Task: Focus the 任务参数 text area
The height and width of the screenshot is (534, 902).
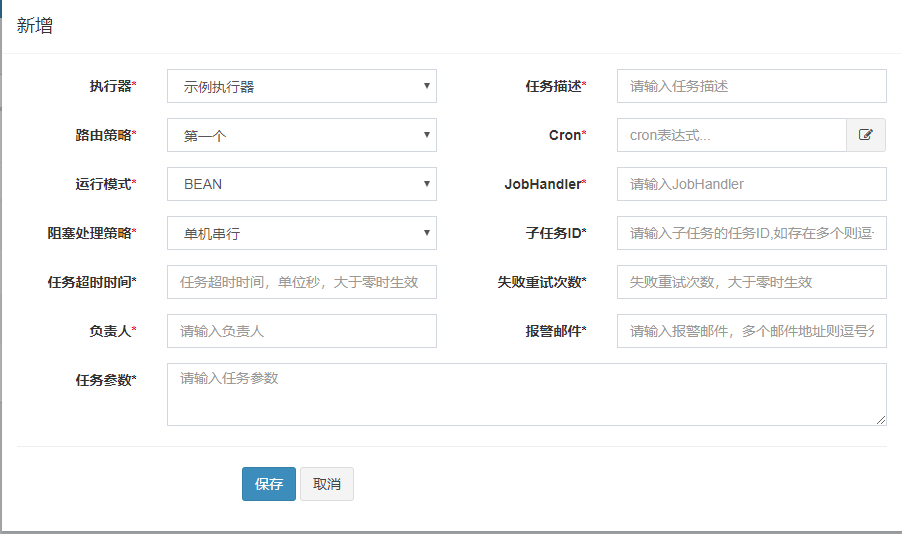Action: (x=527, y=394)
